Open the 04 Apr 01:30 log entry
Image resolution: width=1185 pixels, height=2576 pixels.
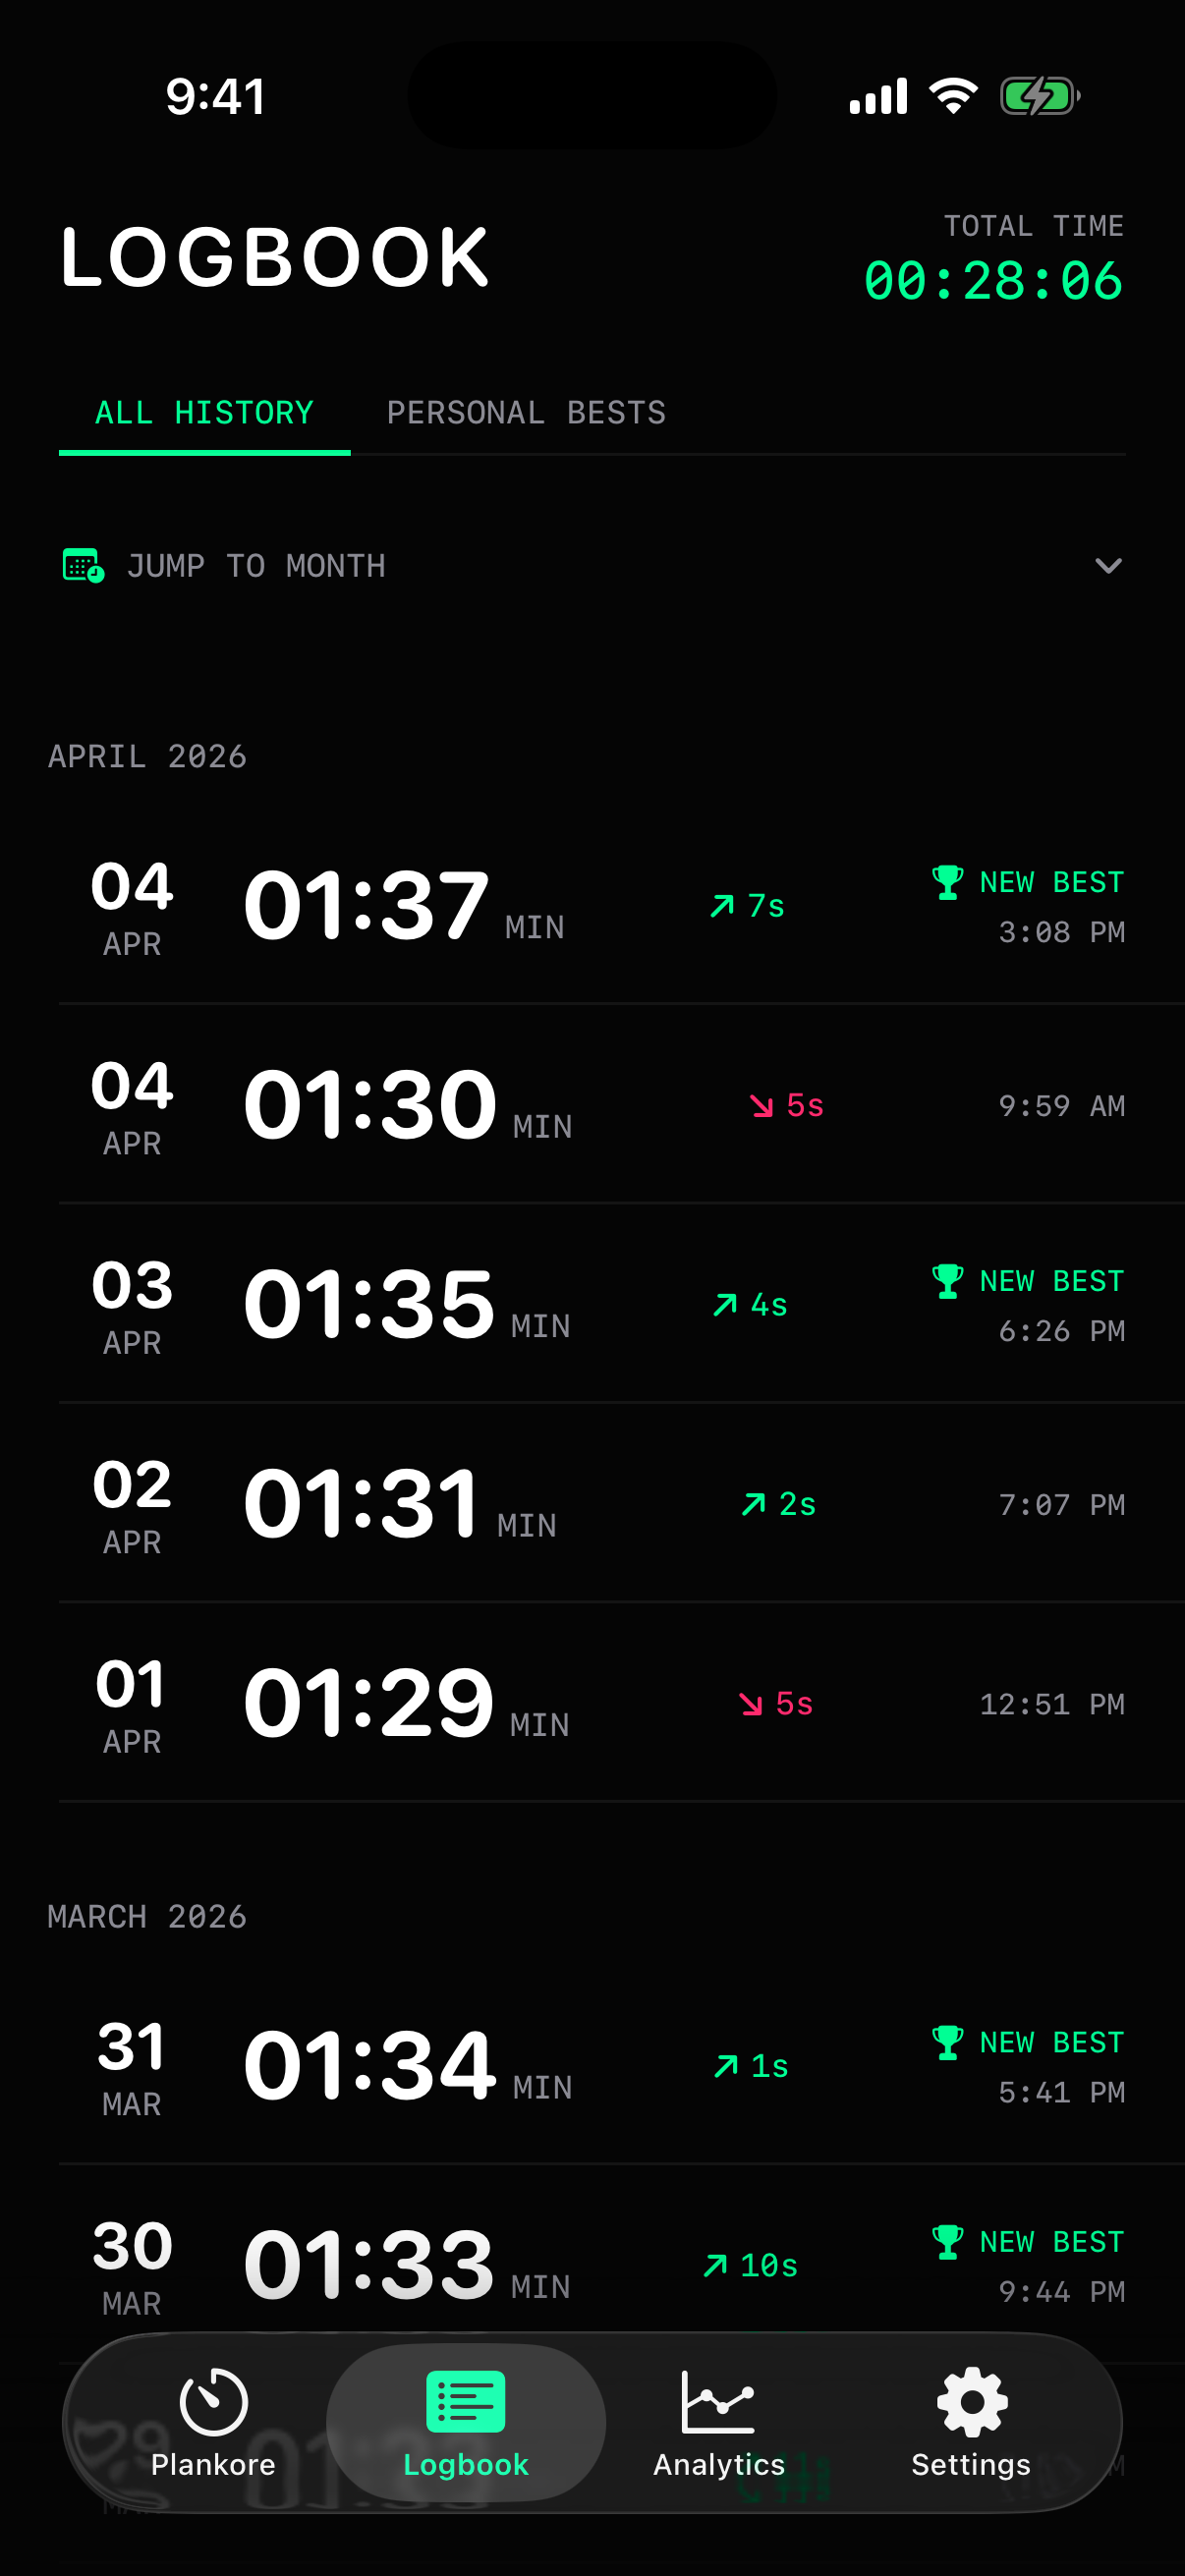click(x=400, y=1105)
